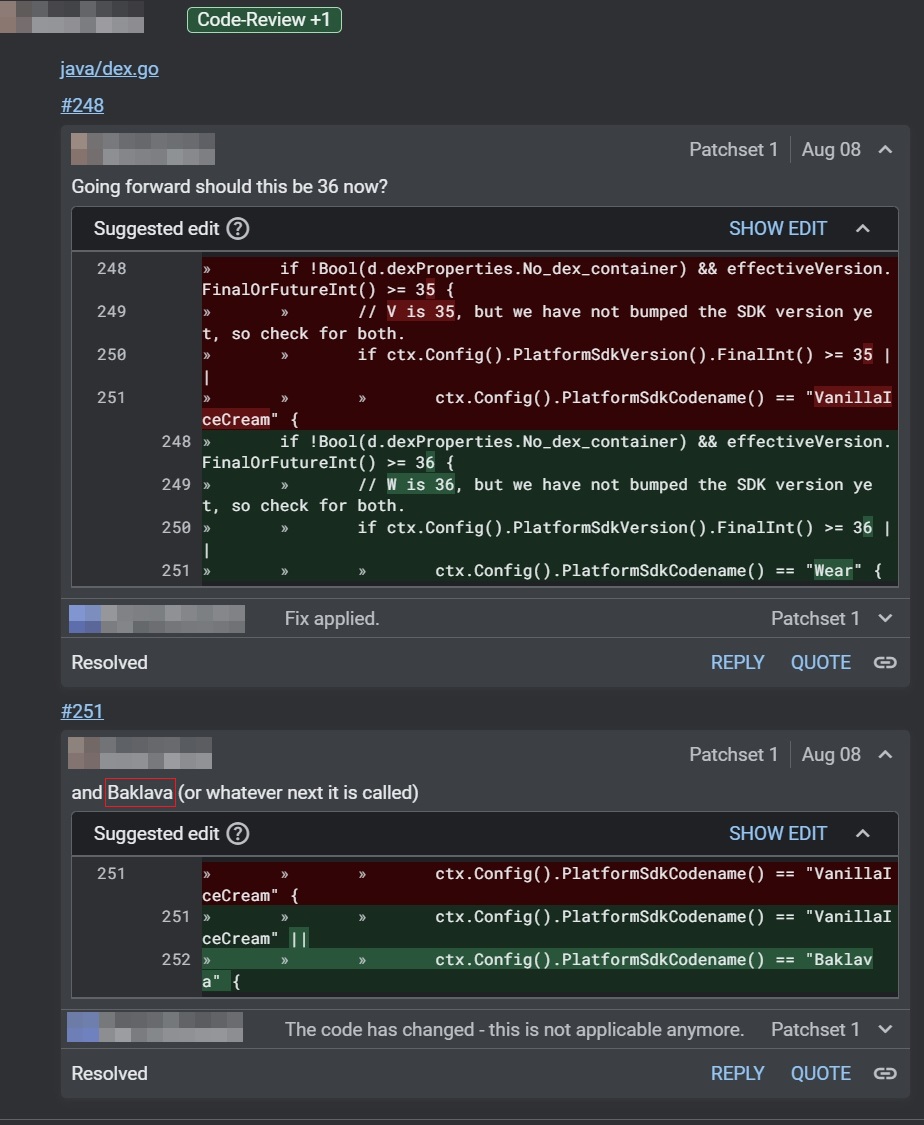
Task: Click SHOW EDIT in the #251 comment
Action: [x=777, y=834]
